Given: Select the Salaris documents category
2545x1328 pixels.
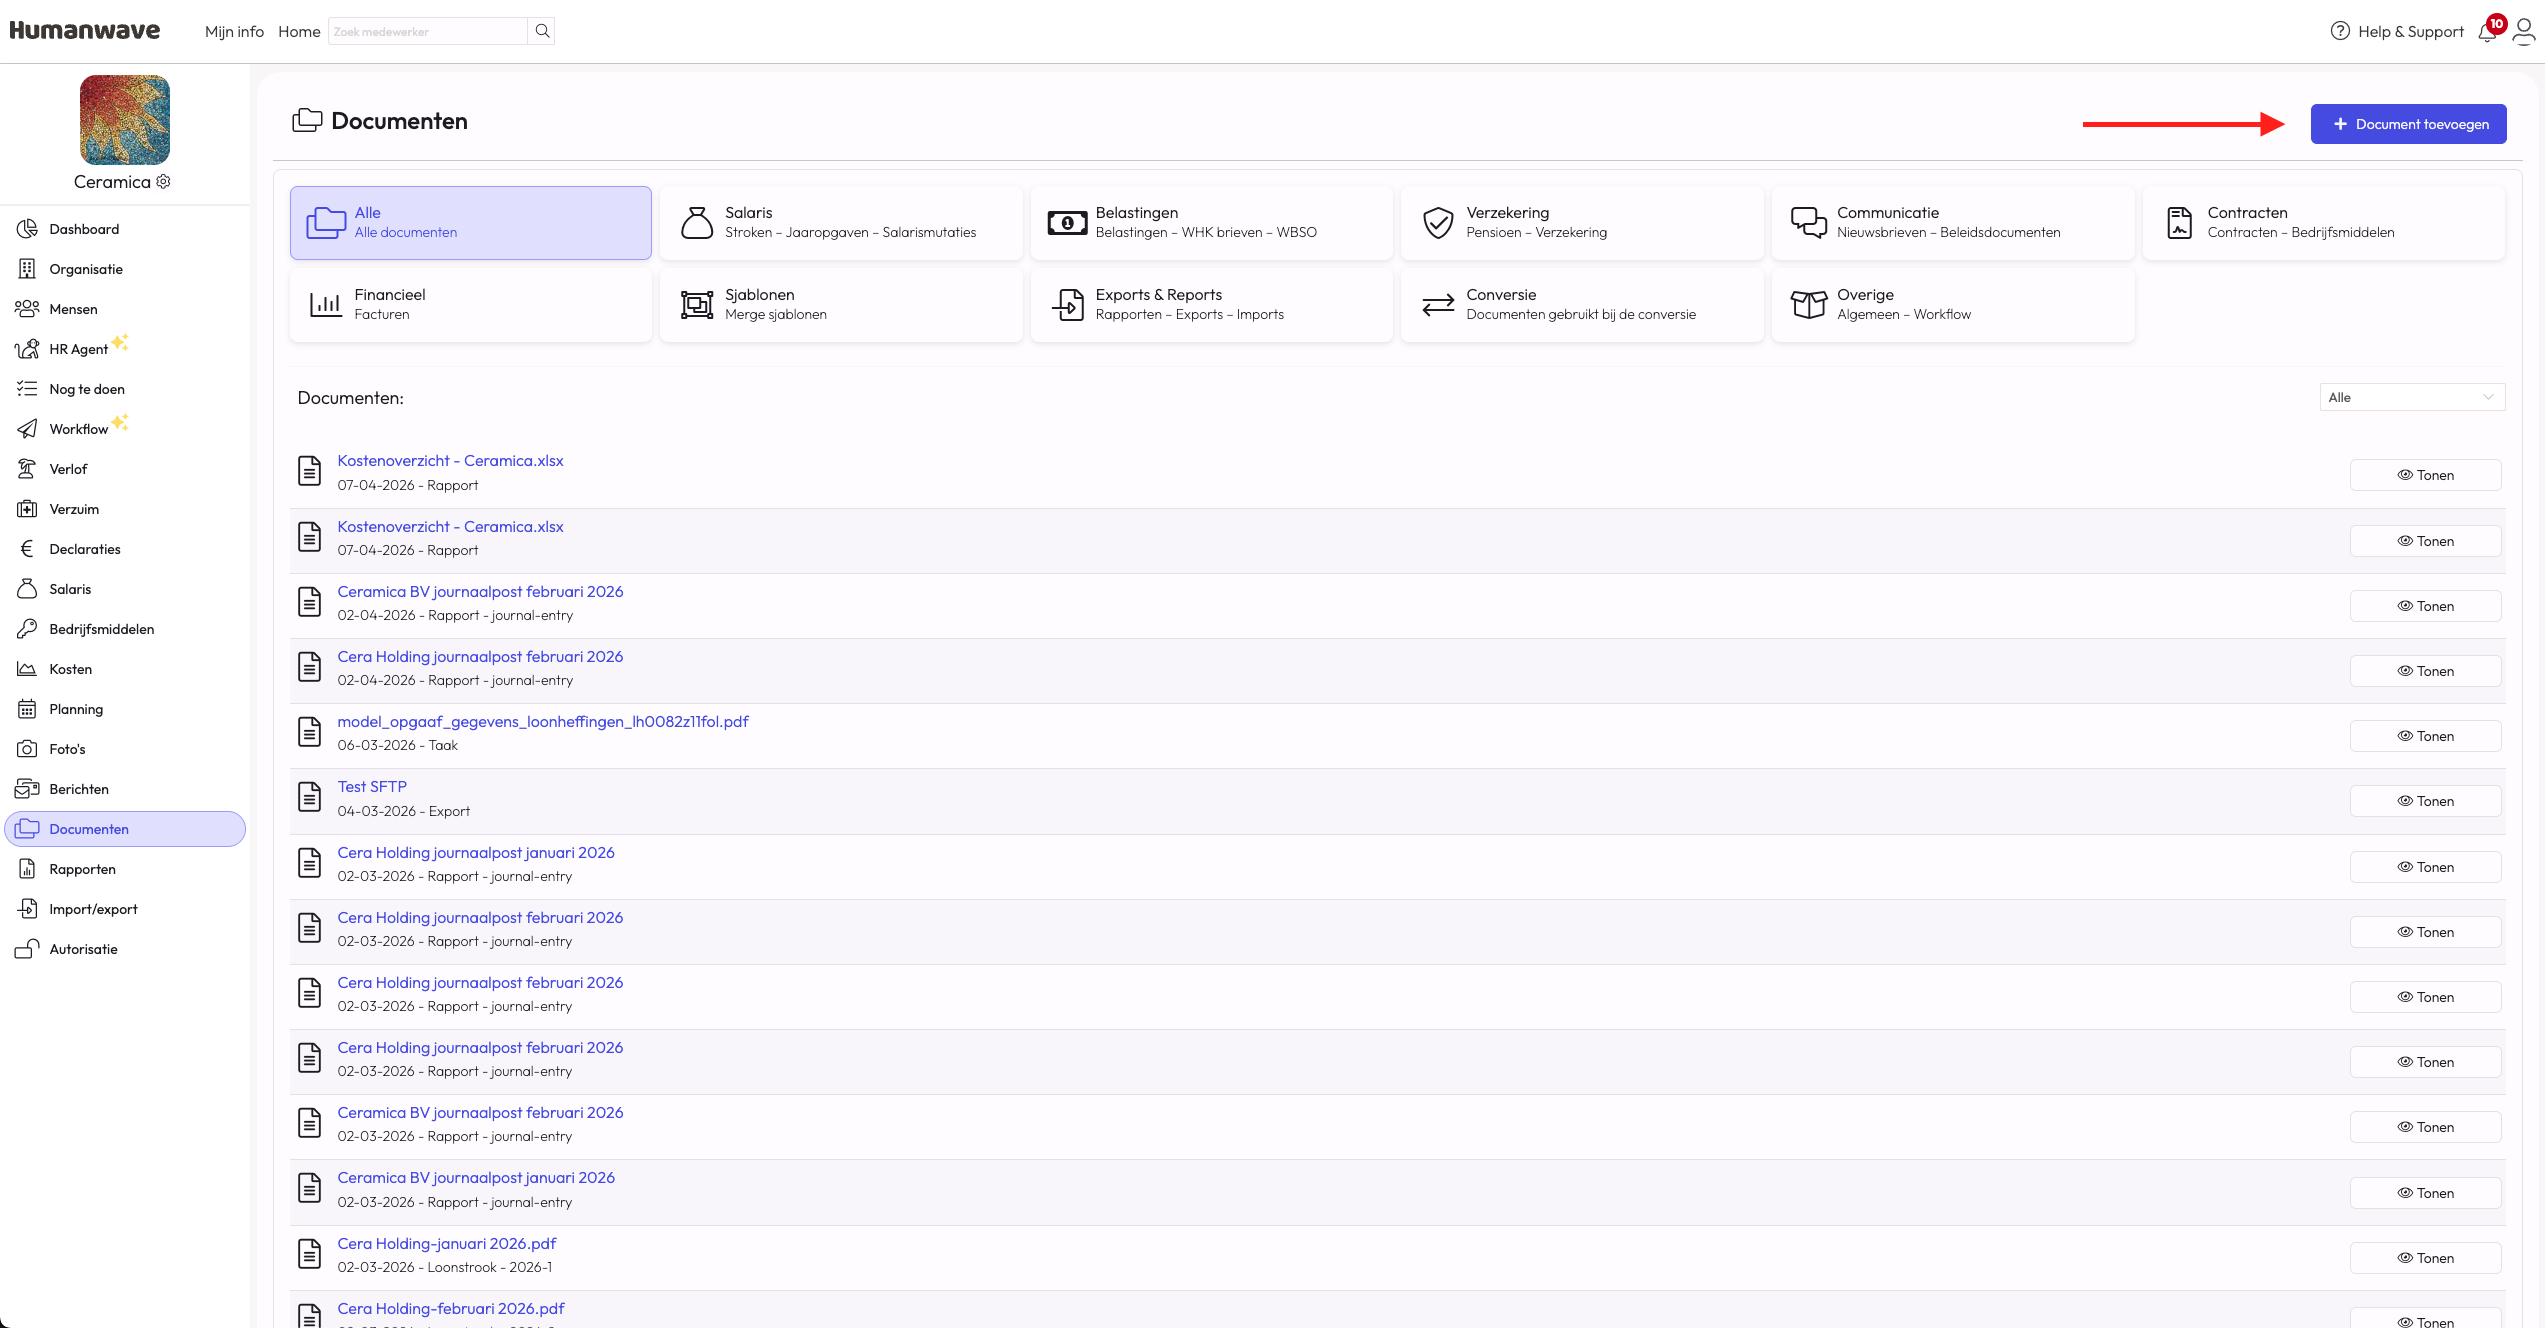Looking at the screenshot, I should click(840, 222).
